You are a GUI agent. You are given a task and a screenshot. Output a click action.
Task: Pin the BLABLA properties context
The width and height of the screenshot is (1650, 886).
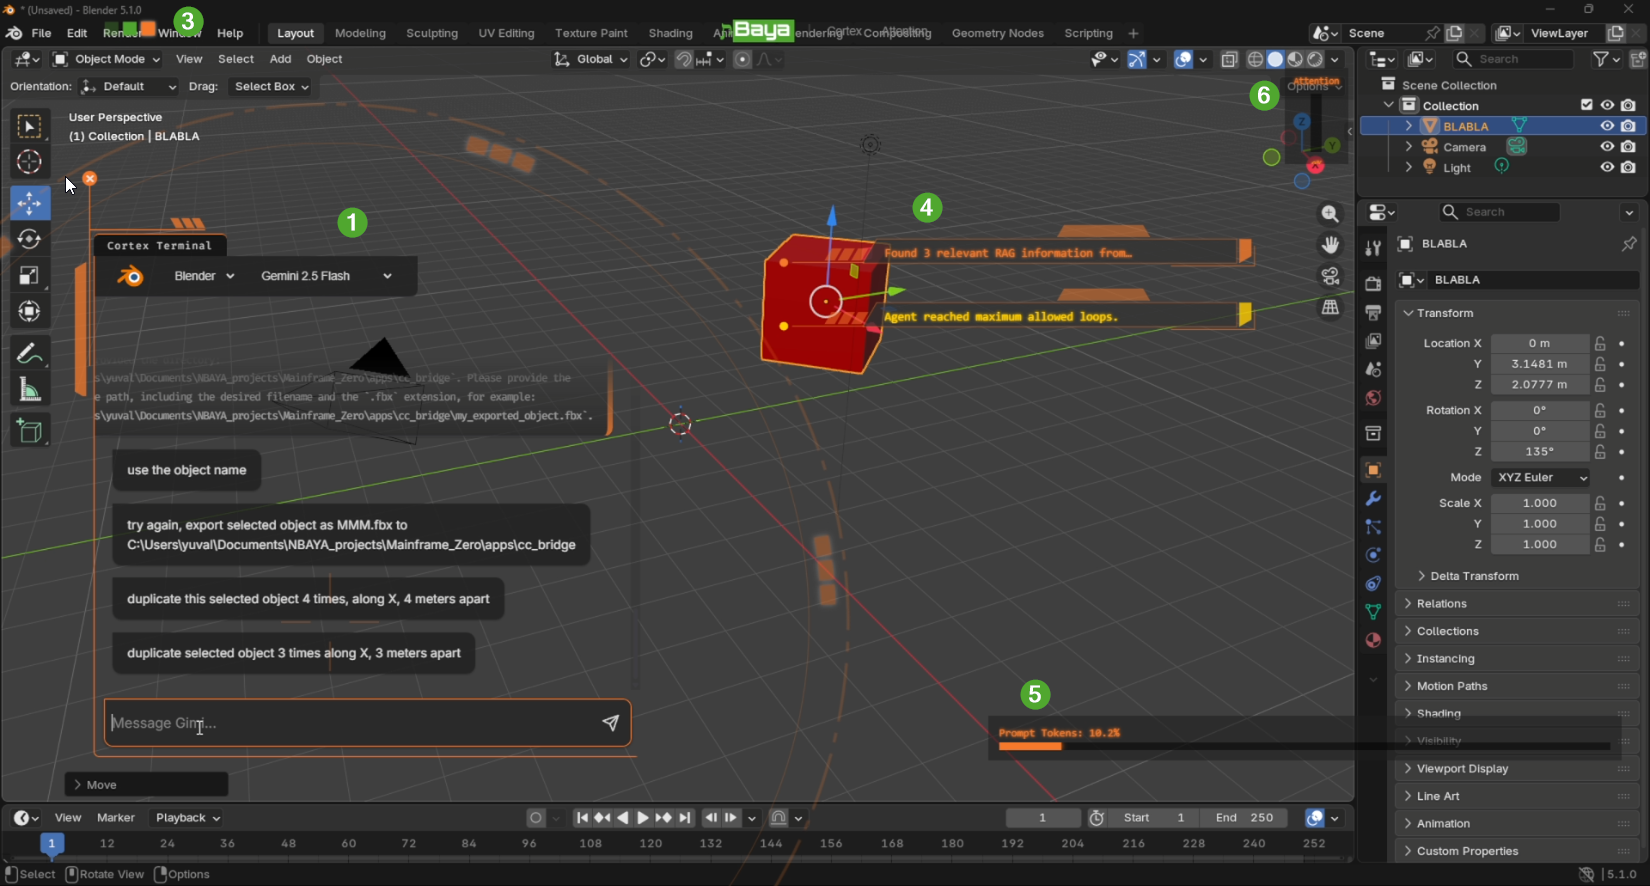(x=1629, y=244)
